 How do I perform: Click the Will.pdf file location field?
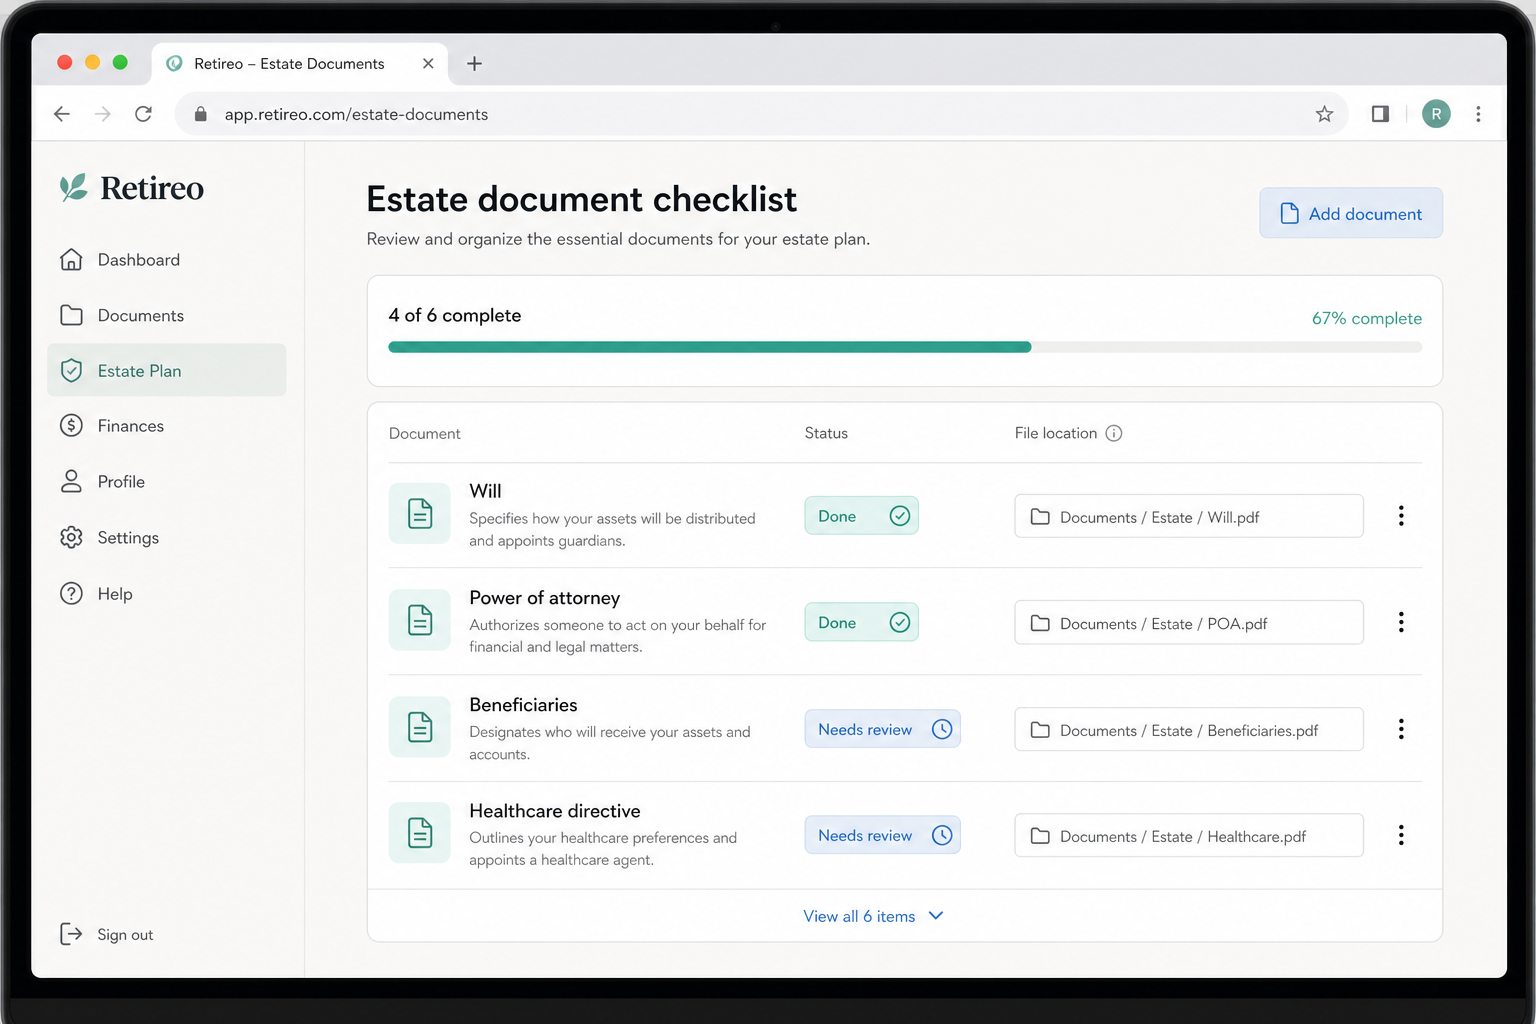pos(1189,516)
